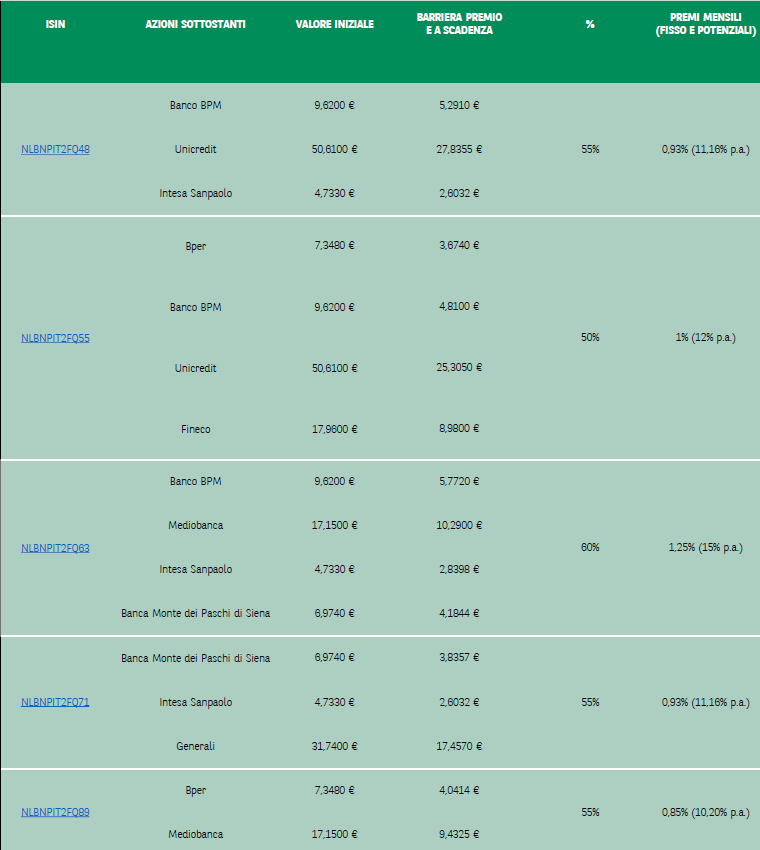Select the 17,9600 € initial value

[x=334, y=429]
